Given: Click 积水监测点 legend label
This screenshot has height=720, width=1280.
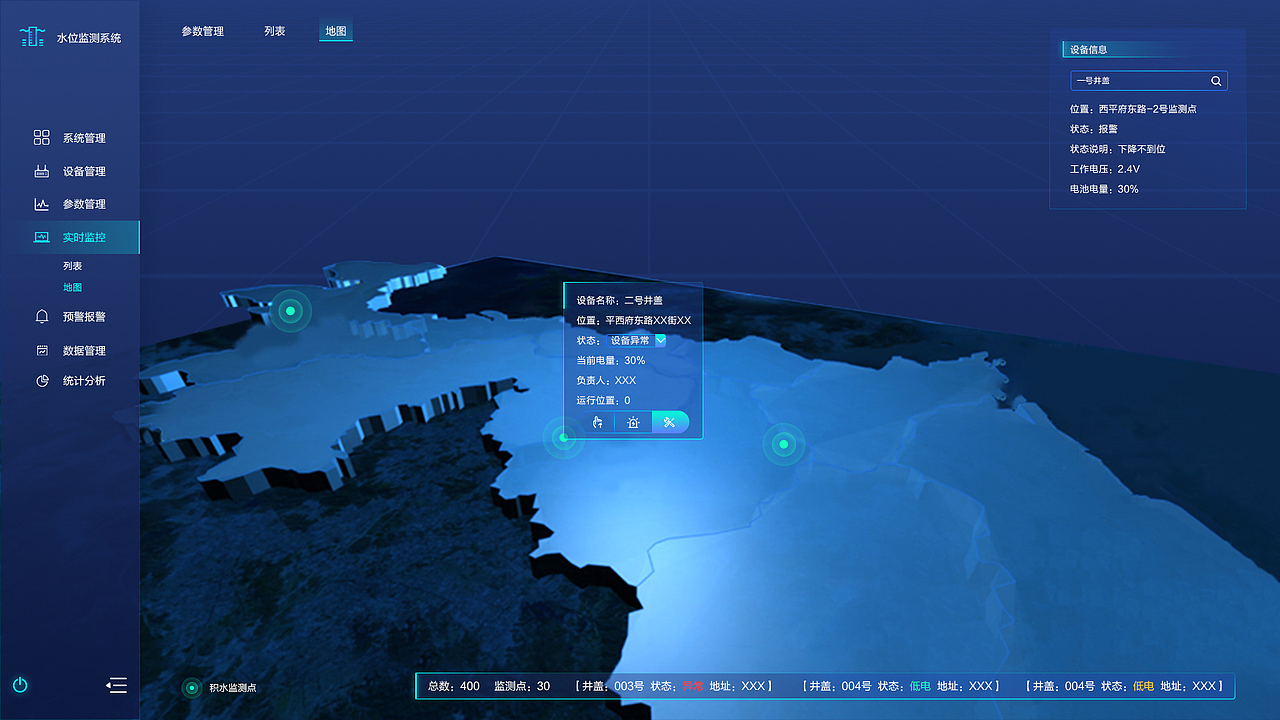Looking at the screenshot, I should [232, 688].
